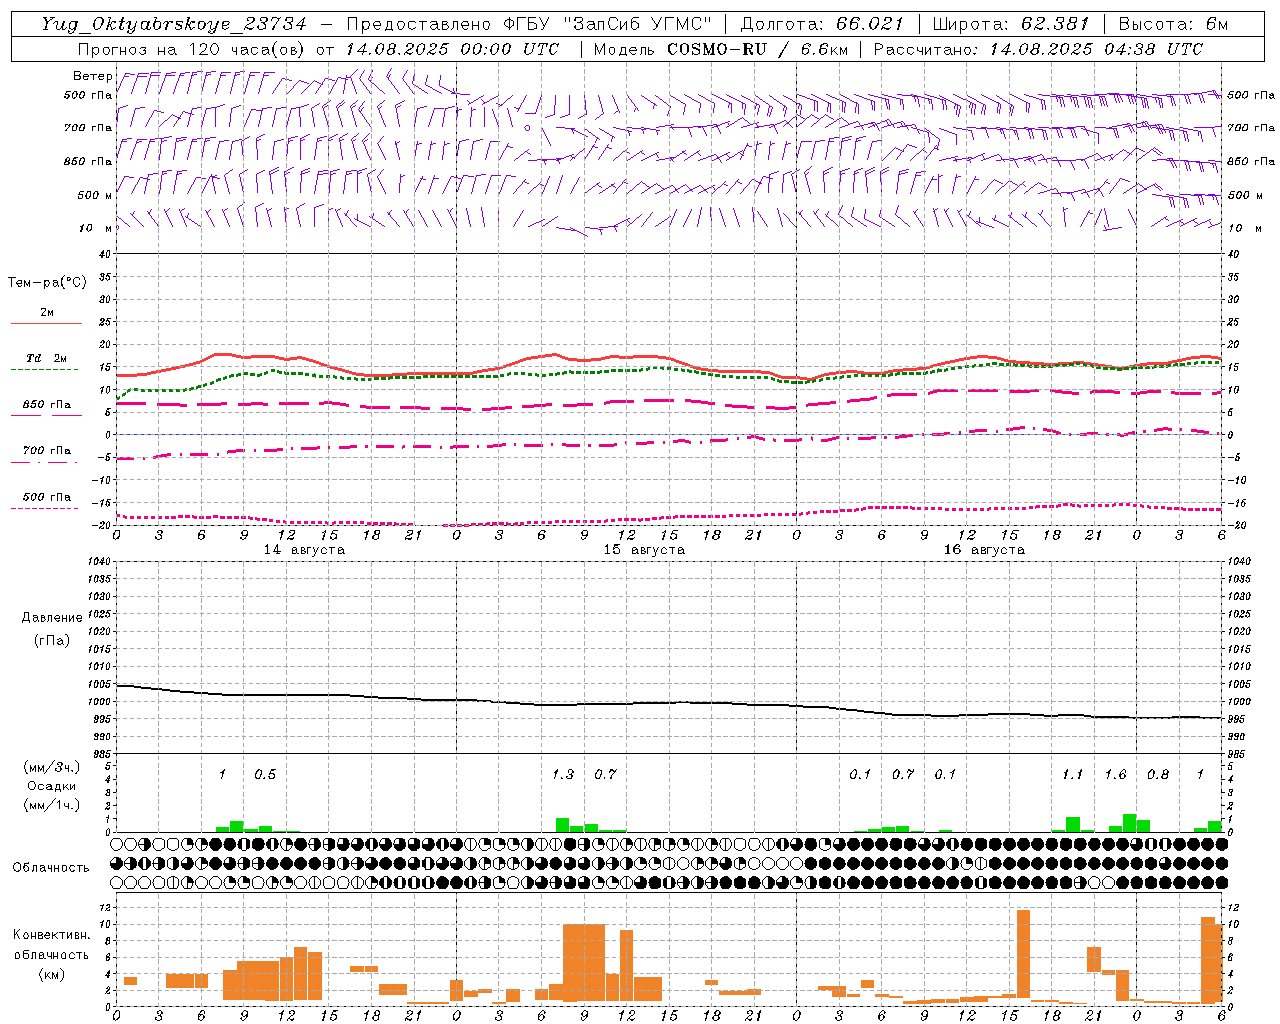Click the Высота: 6м header field
This screenshot has height=1024, width=1280.
pos(1173,24)
